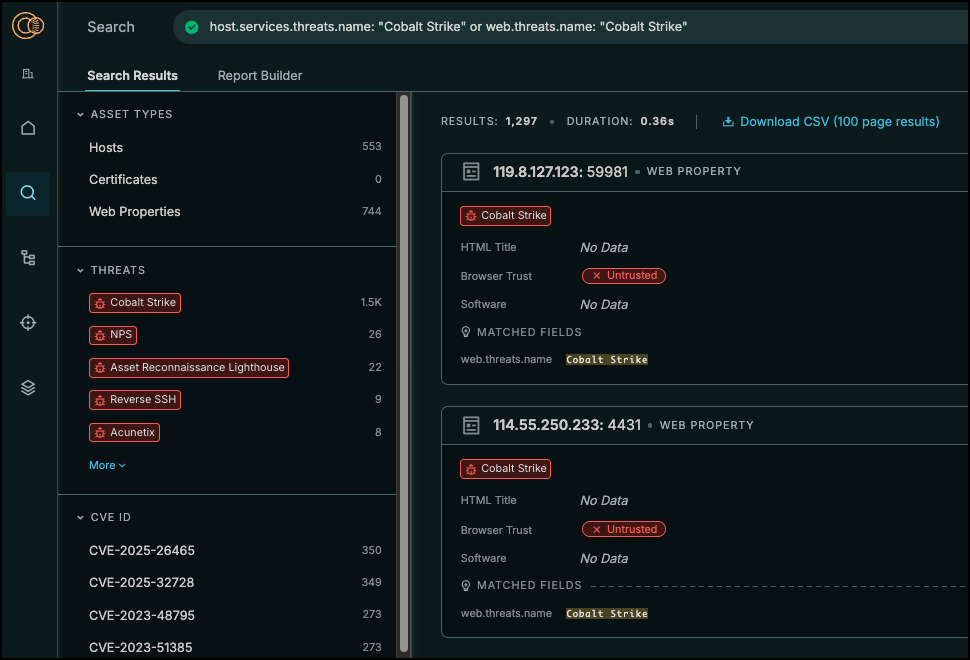Click the search query input field
Image resolution: width=970 pixels, height=660 pixels.
pyautogui.click(x=560, y=27)
